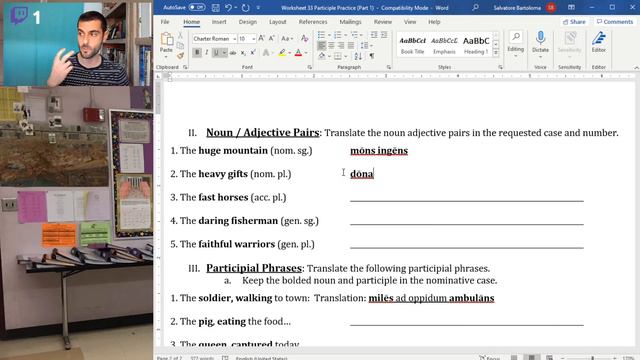Viewport: 640px width, 360px height.
Task: Click the Paste clipboard icon
Action: (166, 40)
